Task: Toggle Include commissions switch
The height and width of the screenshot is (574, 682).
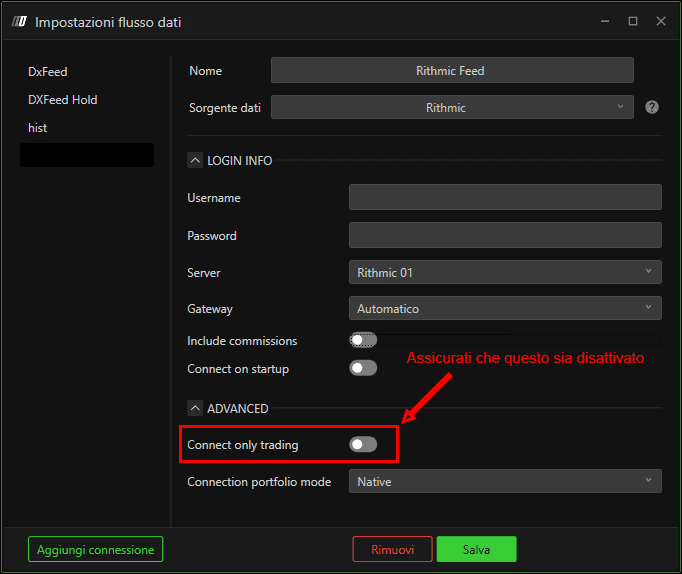Action: coord(363,340)
